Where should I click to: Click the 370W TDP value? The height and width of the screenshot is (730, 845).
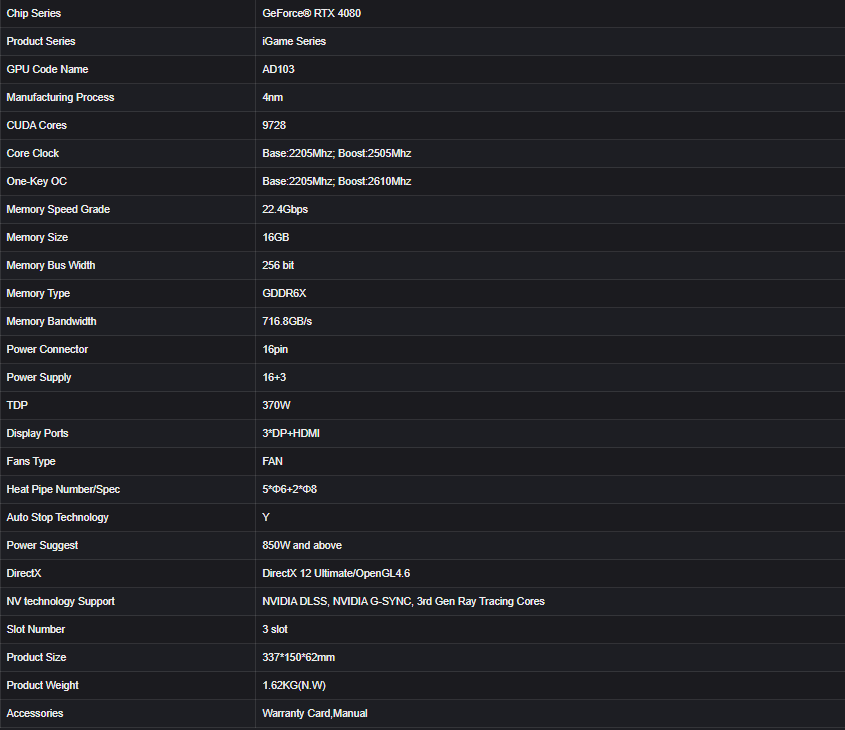click(276, 406)
